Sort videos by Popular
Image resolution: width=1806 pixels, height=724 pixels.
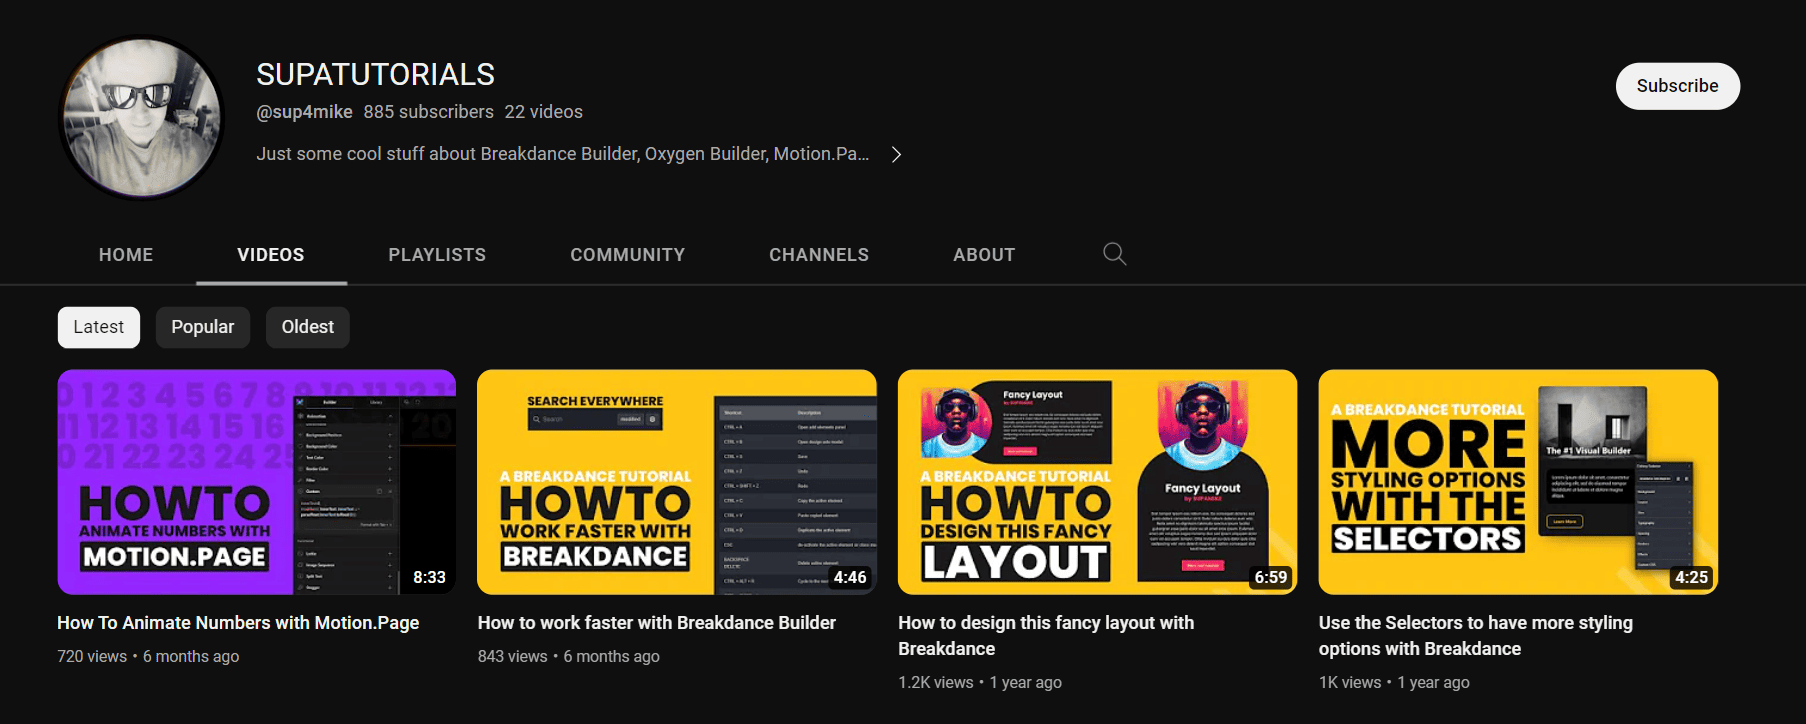pyautogui.click(x=202, y=327)
